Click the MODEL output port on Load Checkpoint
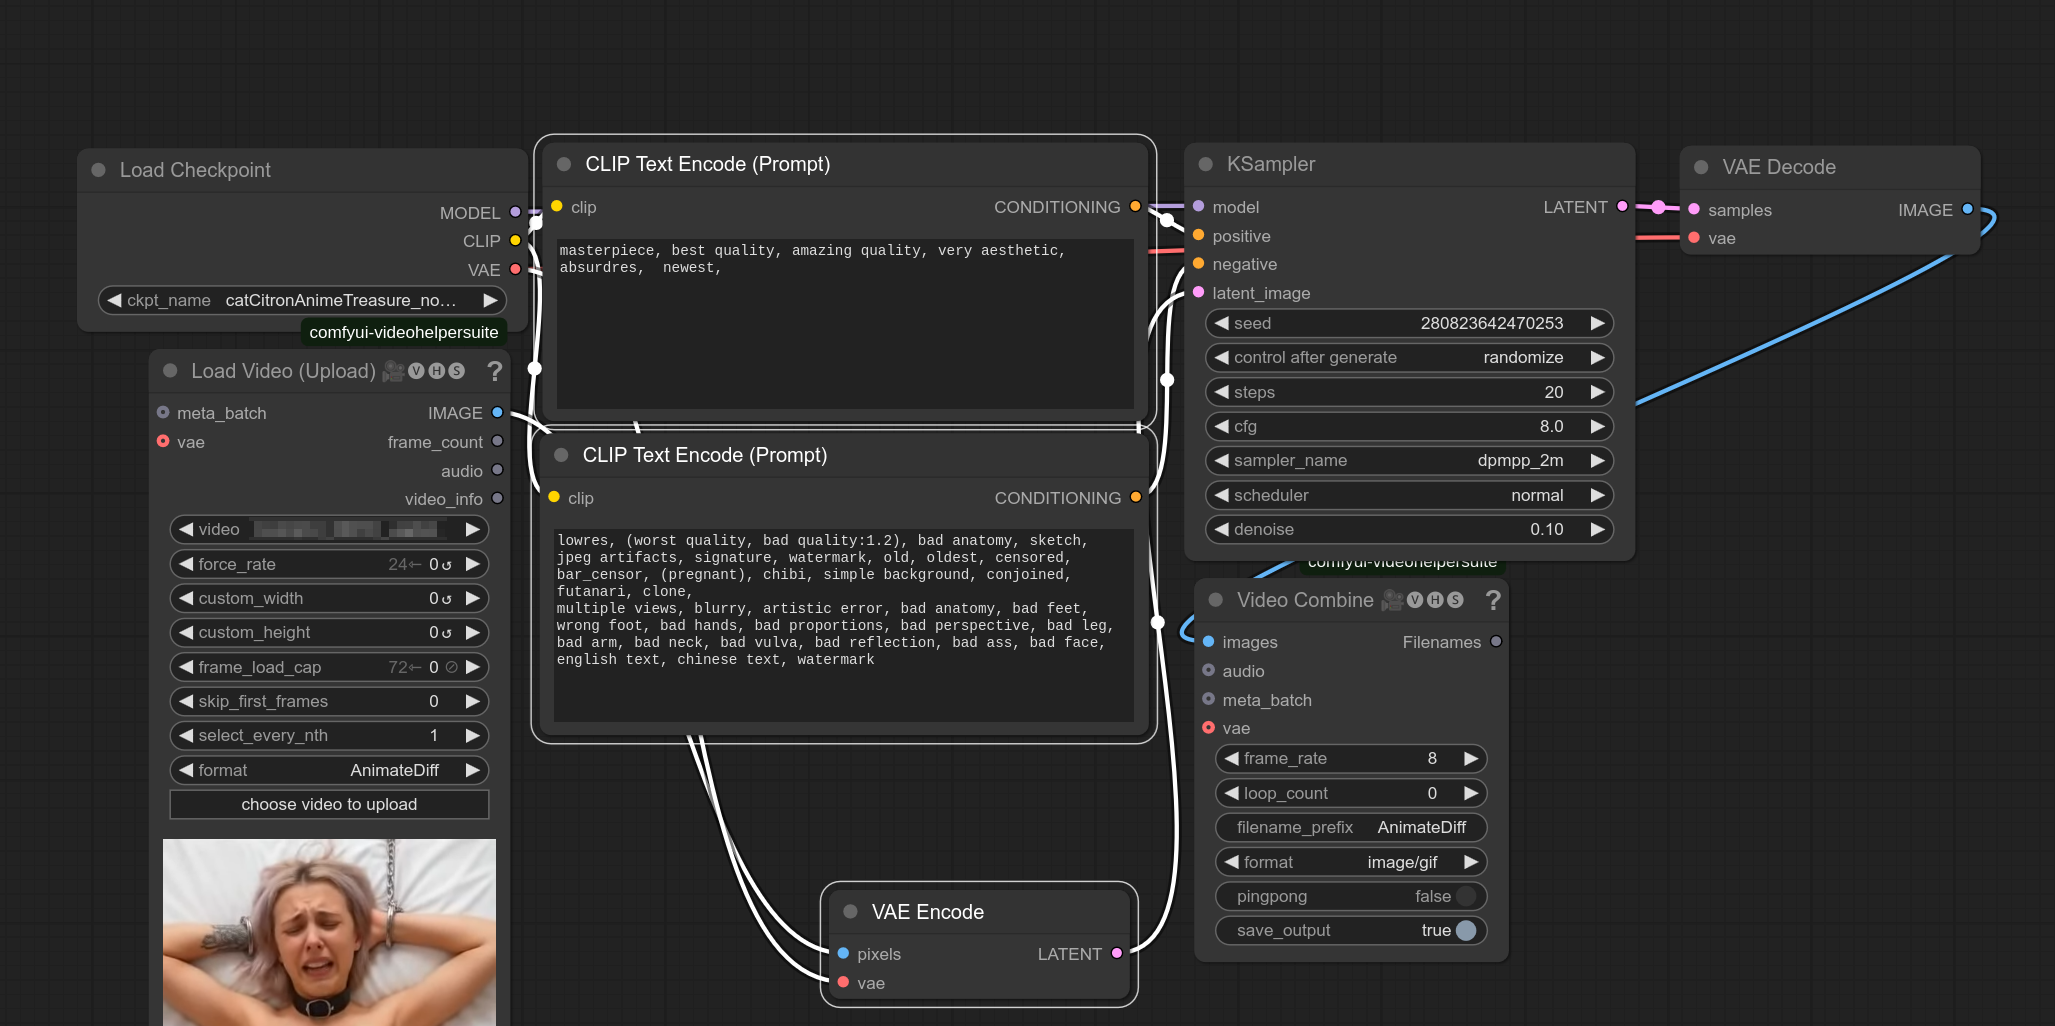The image size is (2055, 1026). click(515, 212)
